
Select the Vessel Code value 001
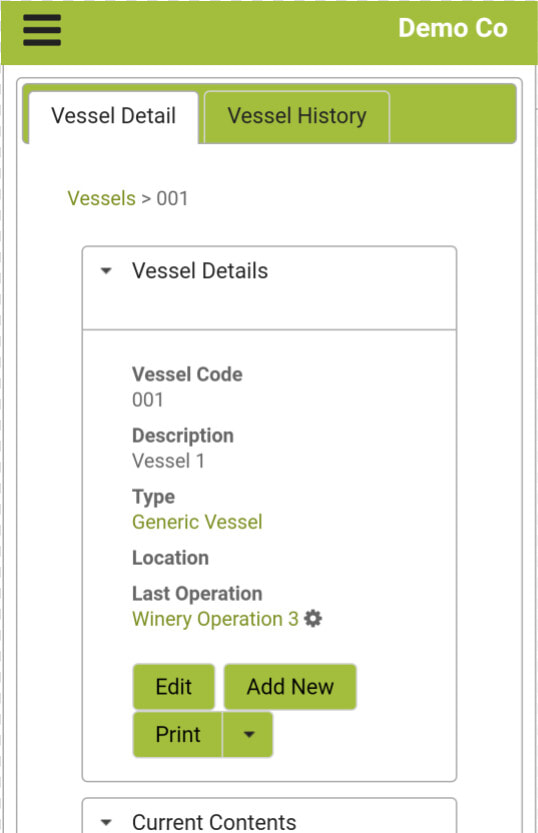(x=148, y=400)
